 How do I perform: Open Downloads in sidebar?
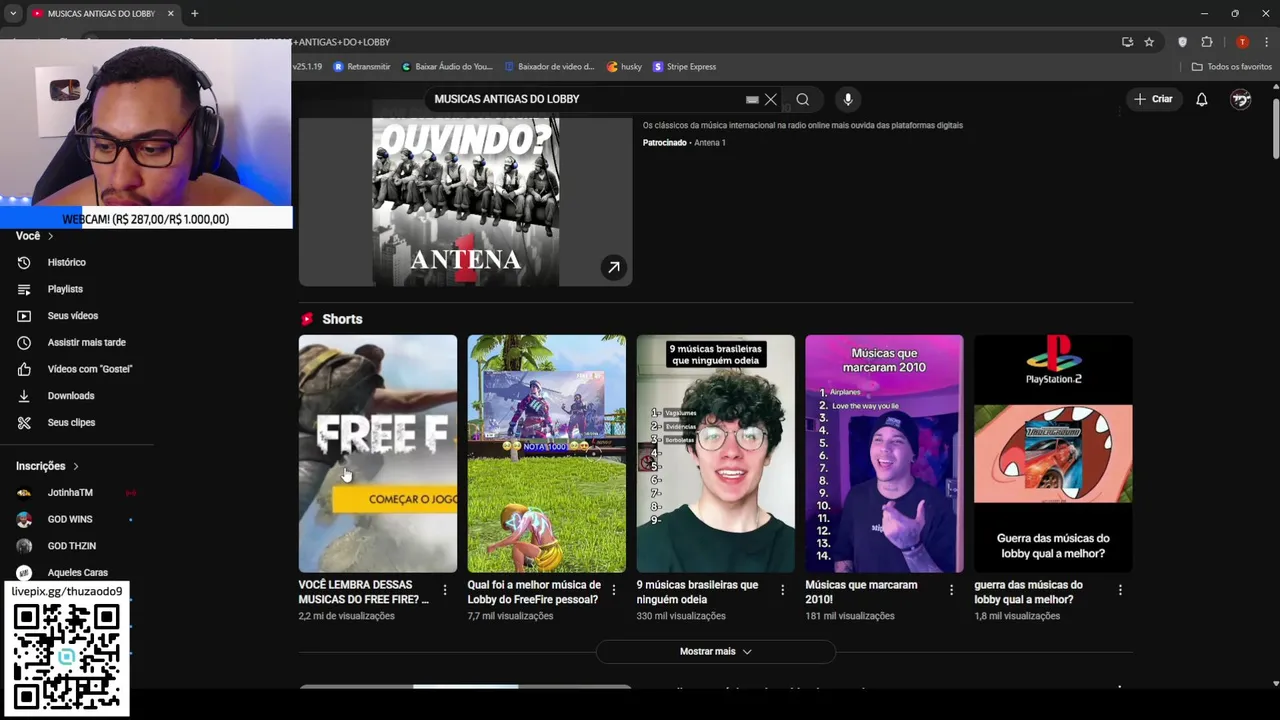pyautogui.click(x=71, y=396)
